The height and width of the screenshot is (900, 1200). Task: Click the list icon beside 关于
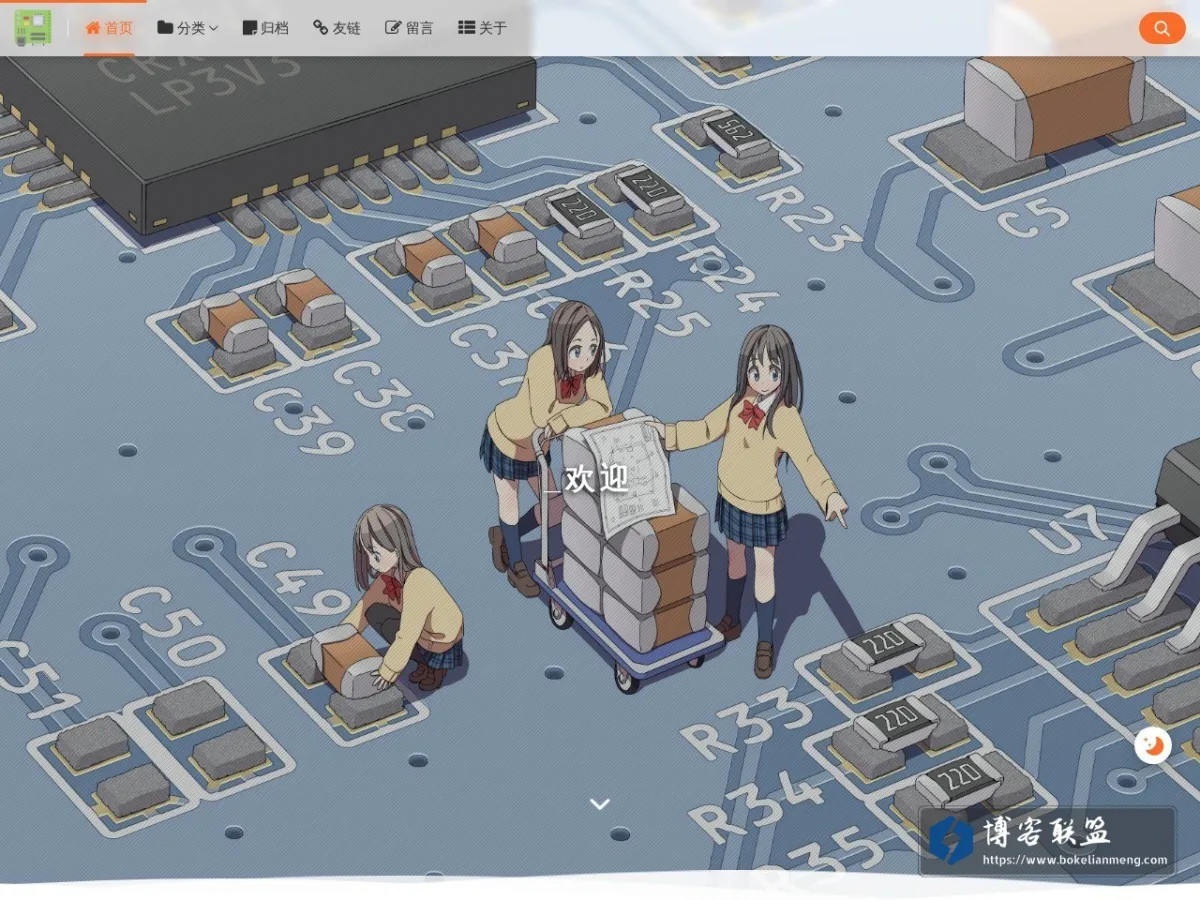[x=466, y=28]
